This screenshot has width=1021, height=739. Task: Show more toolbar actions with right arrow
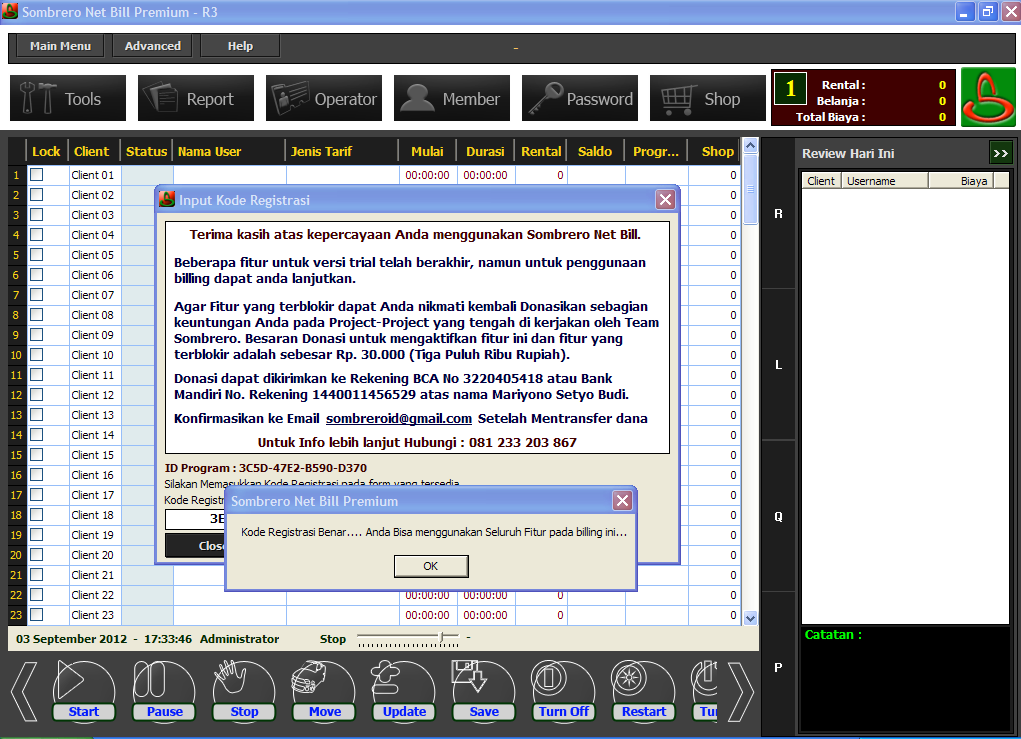point(741,691)
